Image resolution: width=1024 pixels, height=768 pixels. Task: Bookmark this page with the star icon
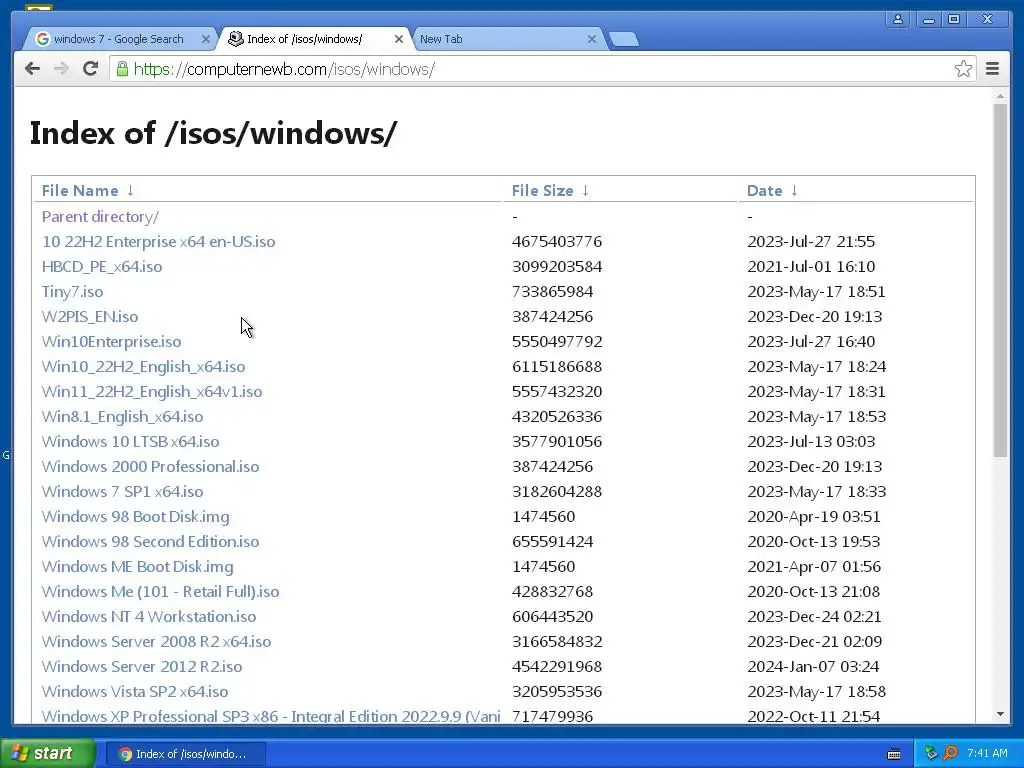[x=963, y=69]
